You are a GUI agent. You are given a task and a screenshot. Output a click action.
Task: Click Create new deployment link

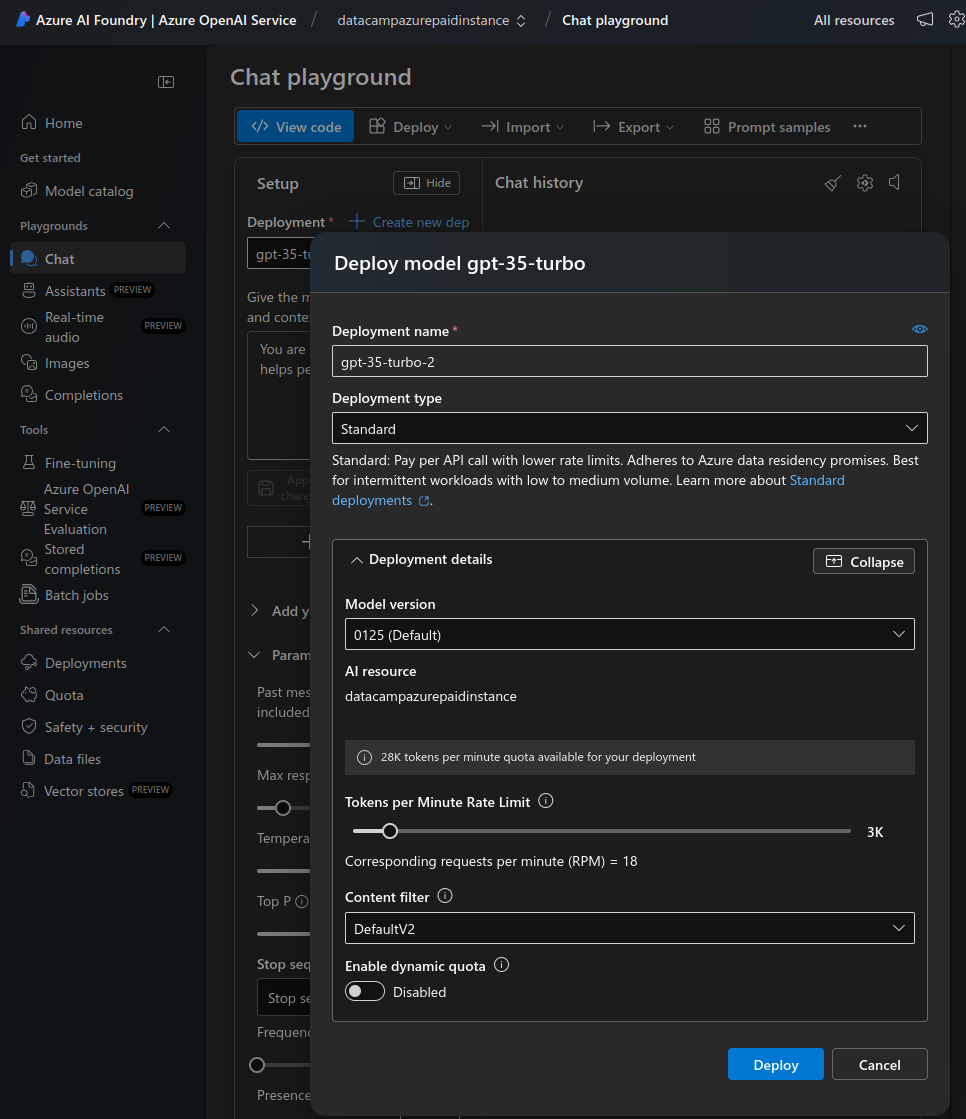(410, 222)
